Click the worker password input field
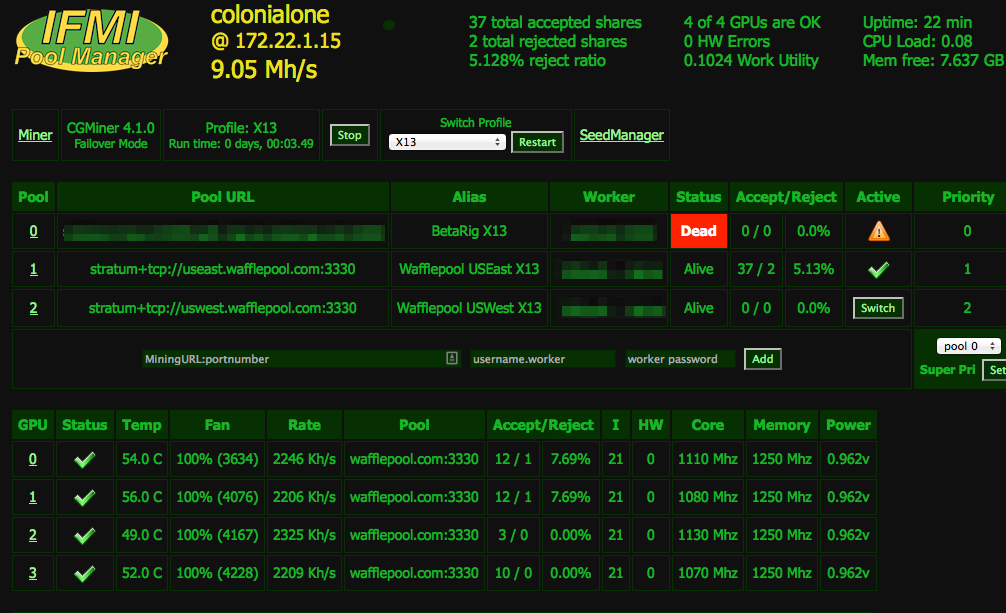The image size is (1006, 613). point(680,359)
